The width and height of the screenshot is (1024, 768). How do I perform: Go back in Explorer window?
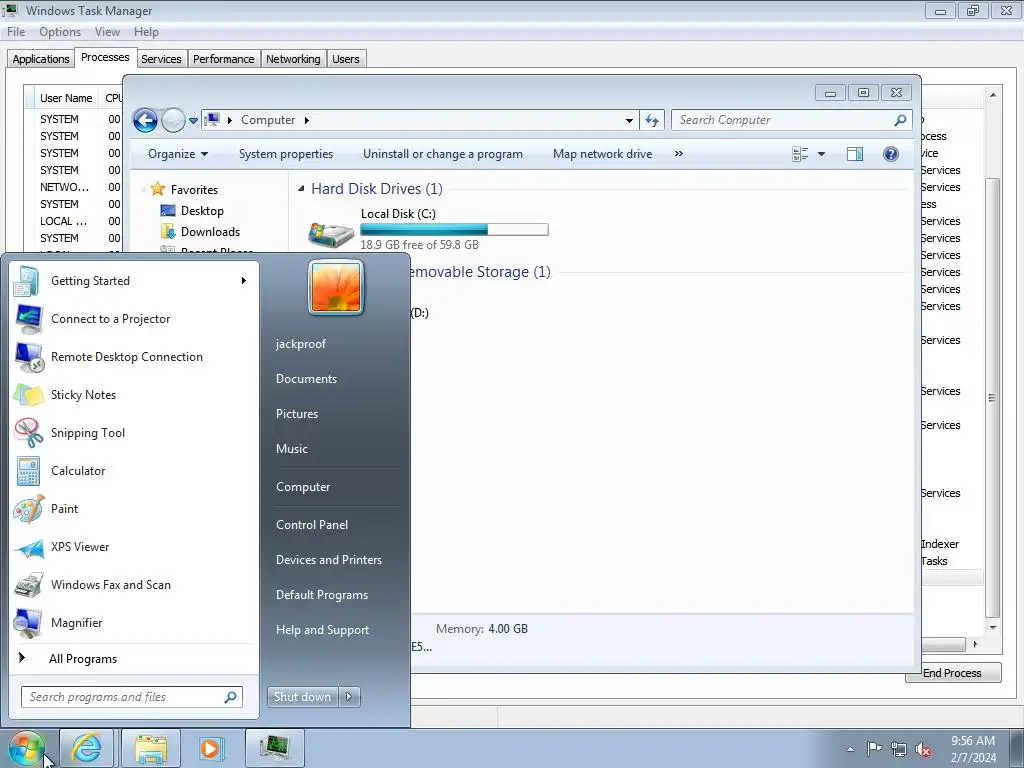(145, 120)
